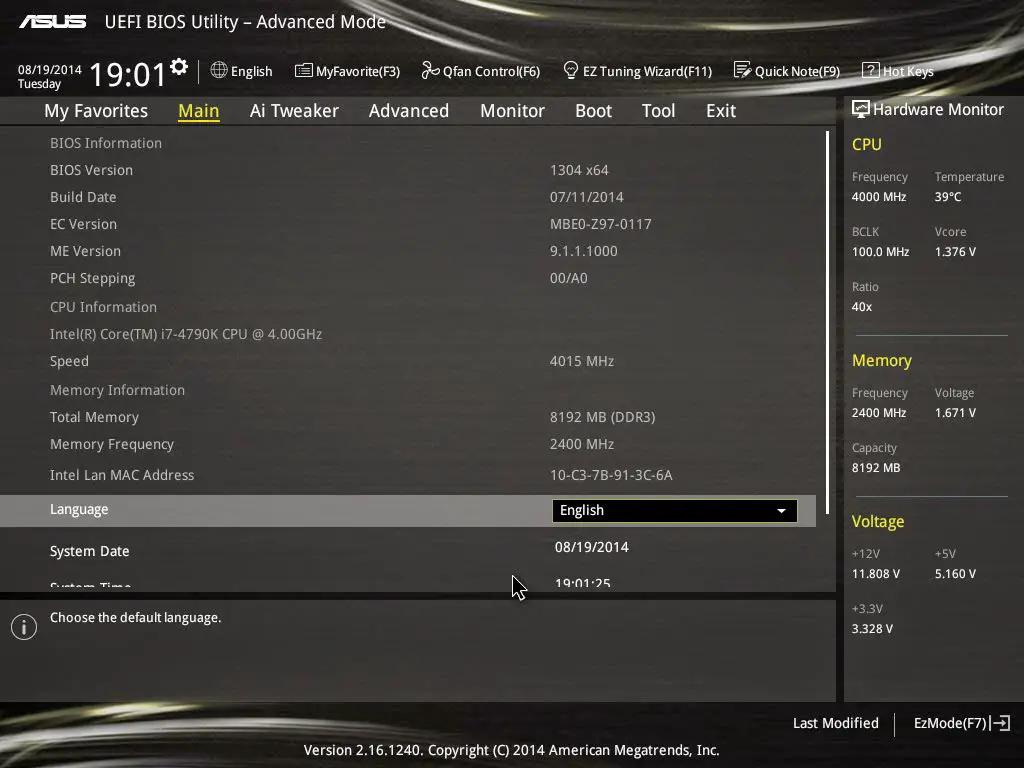Select the Exit tab

(721, 111)
